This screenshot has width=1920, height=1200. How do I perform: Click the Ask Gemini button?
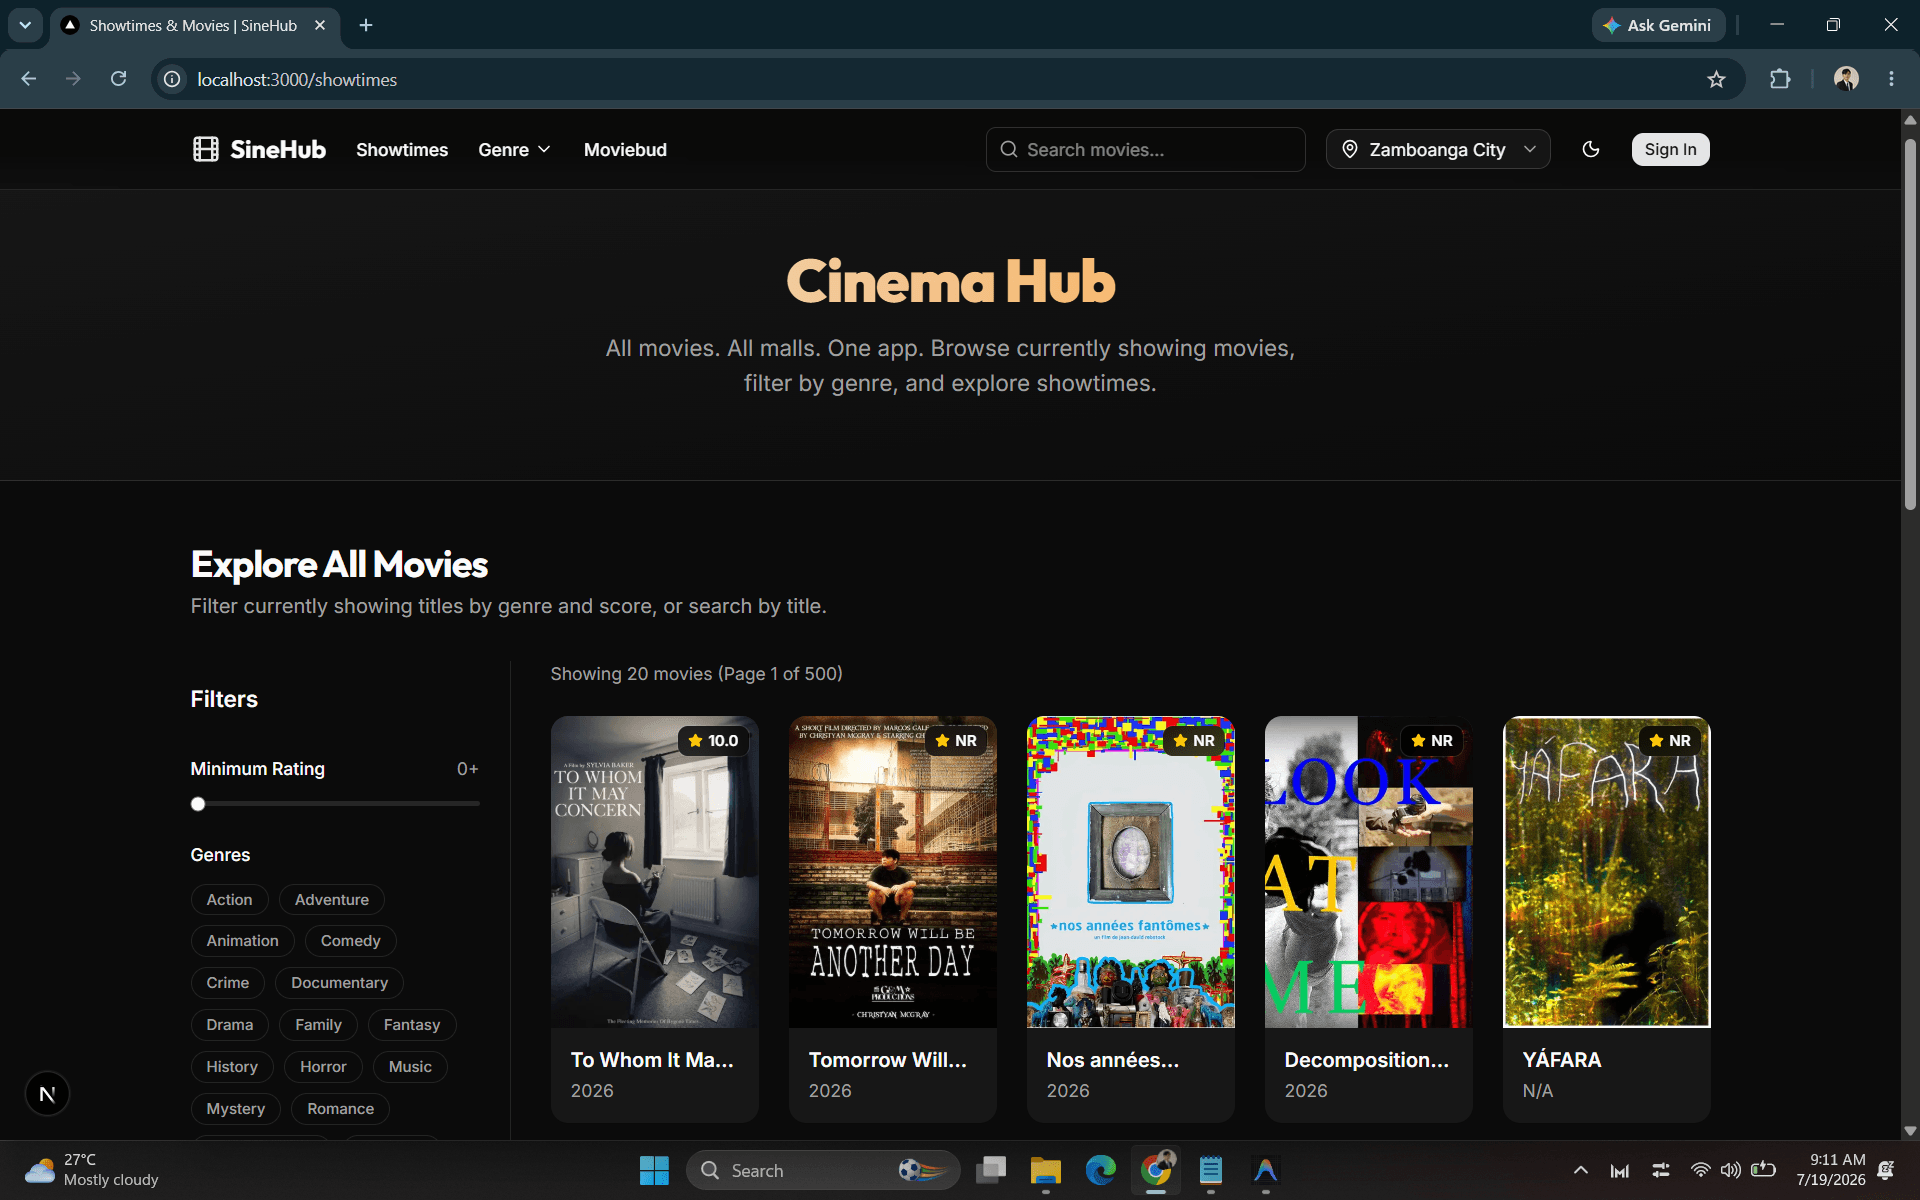[x=1658, y=25]
